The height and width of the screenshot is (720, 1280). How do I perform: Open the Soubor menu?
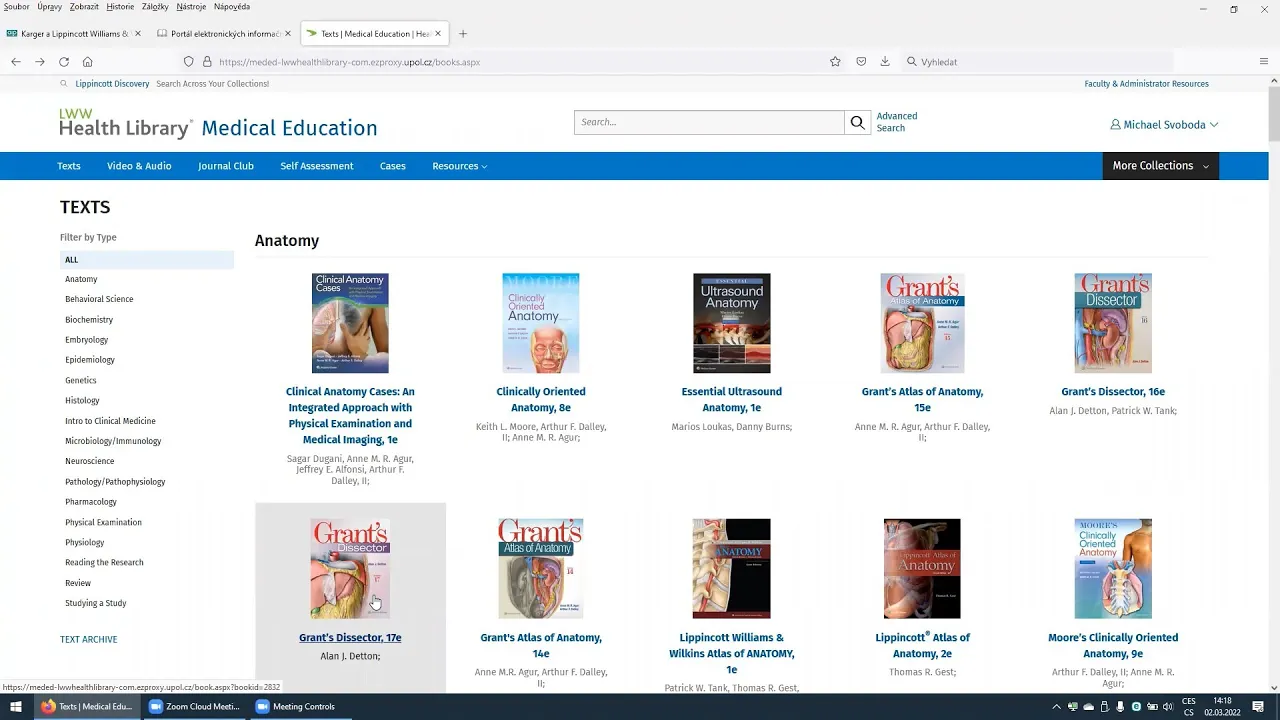(16, 7)
